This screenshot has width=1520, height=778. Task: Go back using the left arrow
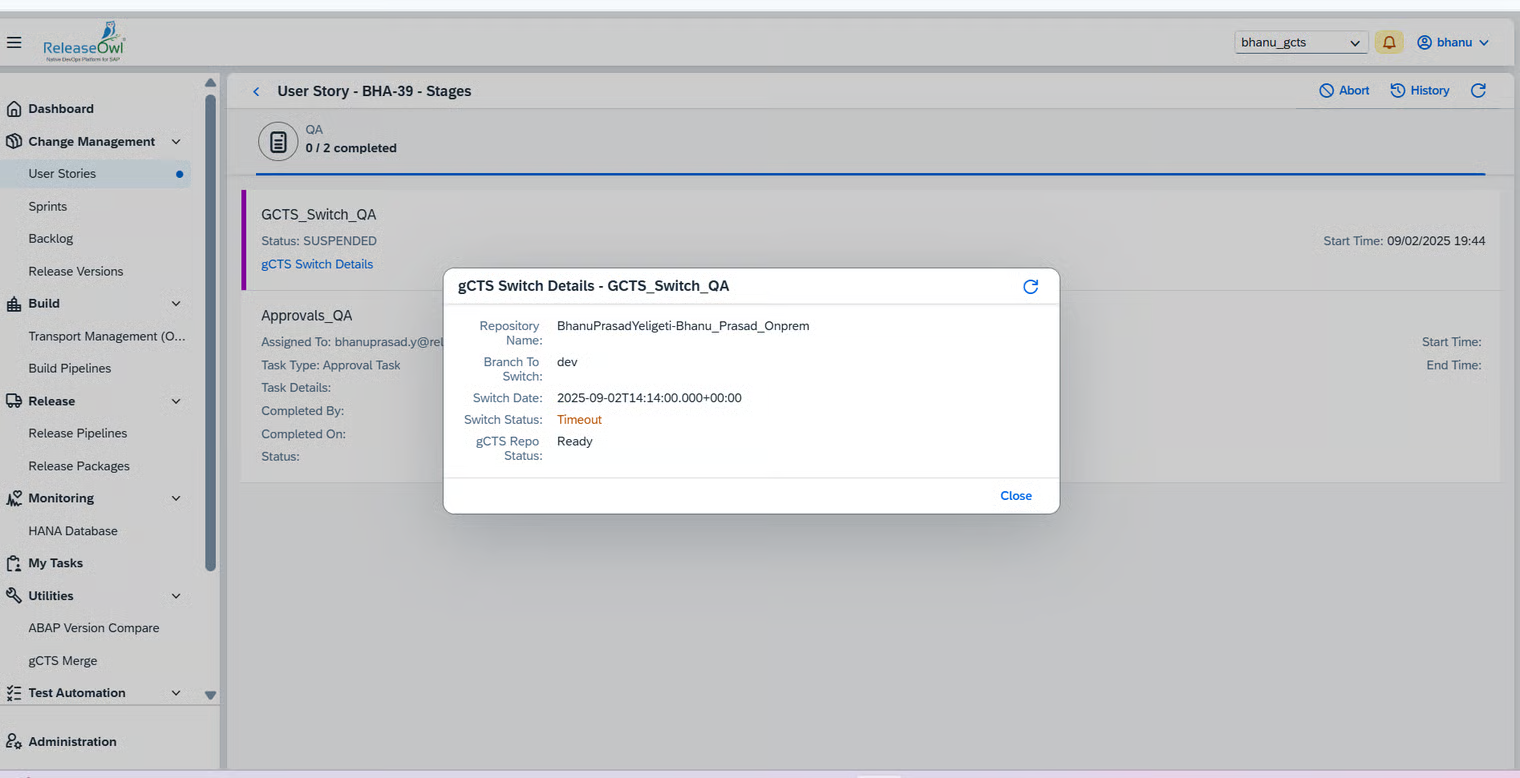[256, 91]
